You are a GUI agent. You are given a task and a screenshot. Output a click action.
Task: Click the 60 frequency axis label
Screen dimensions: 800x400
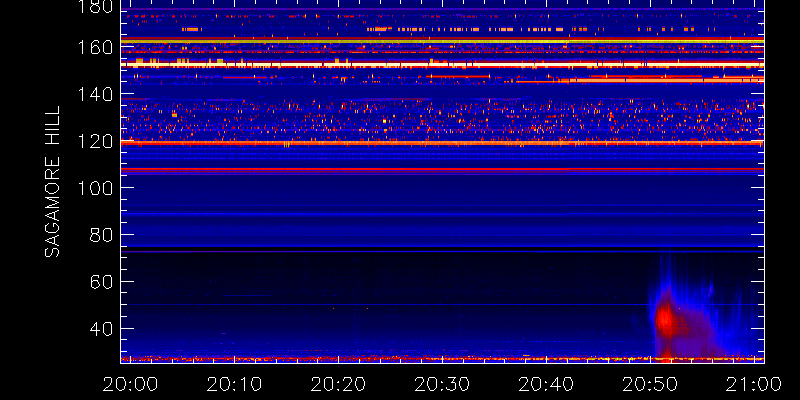102,282
